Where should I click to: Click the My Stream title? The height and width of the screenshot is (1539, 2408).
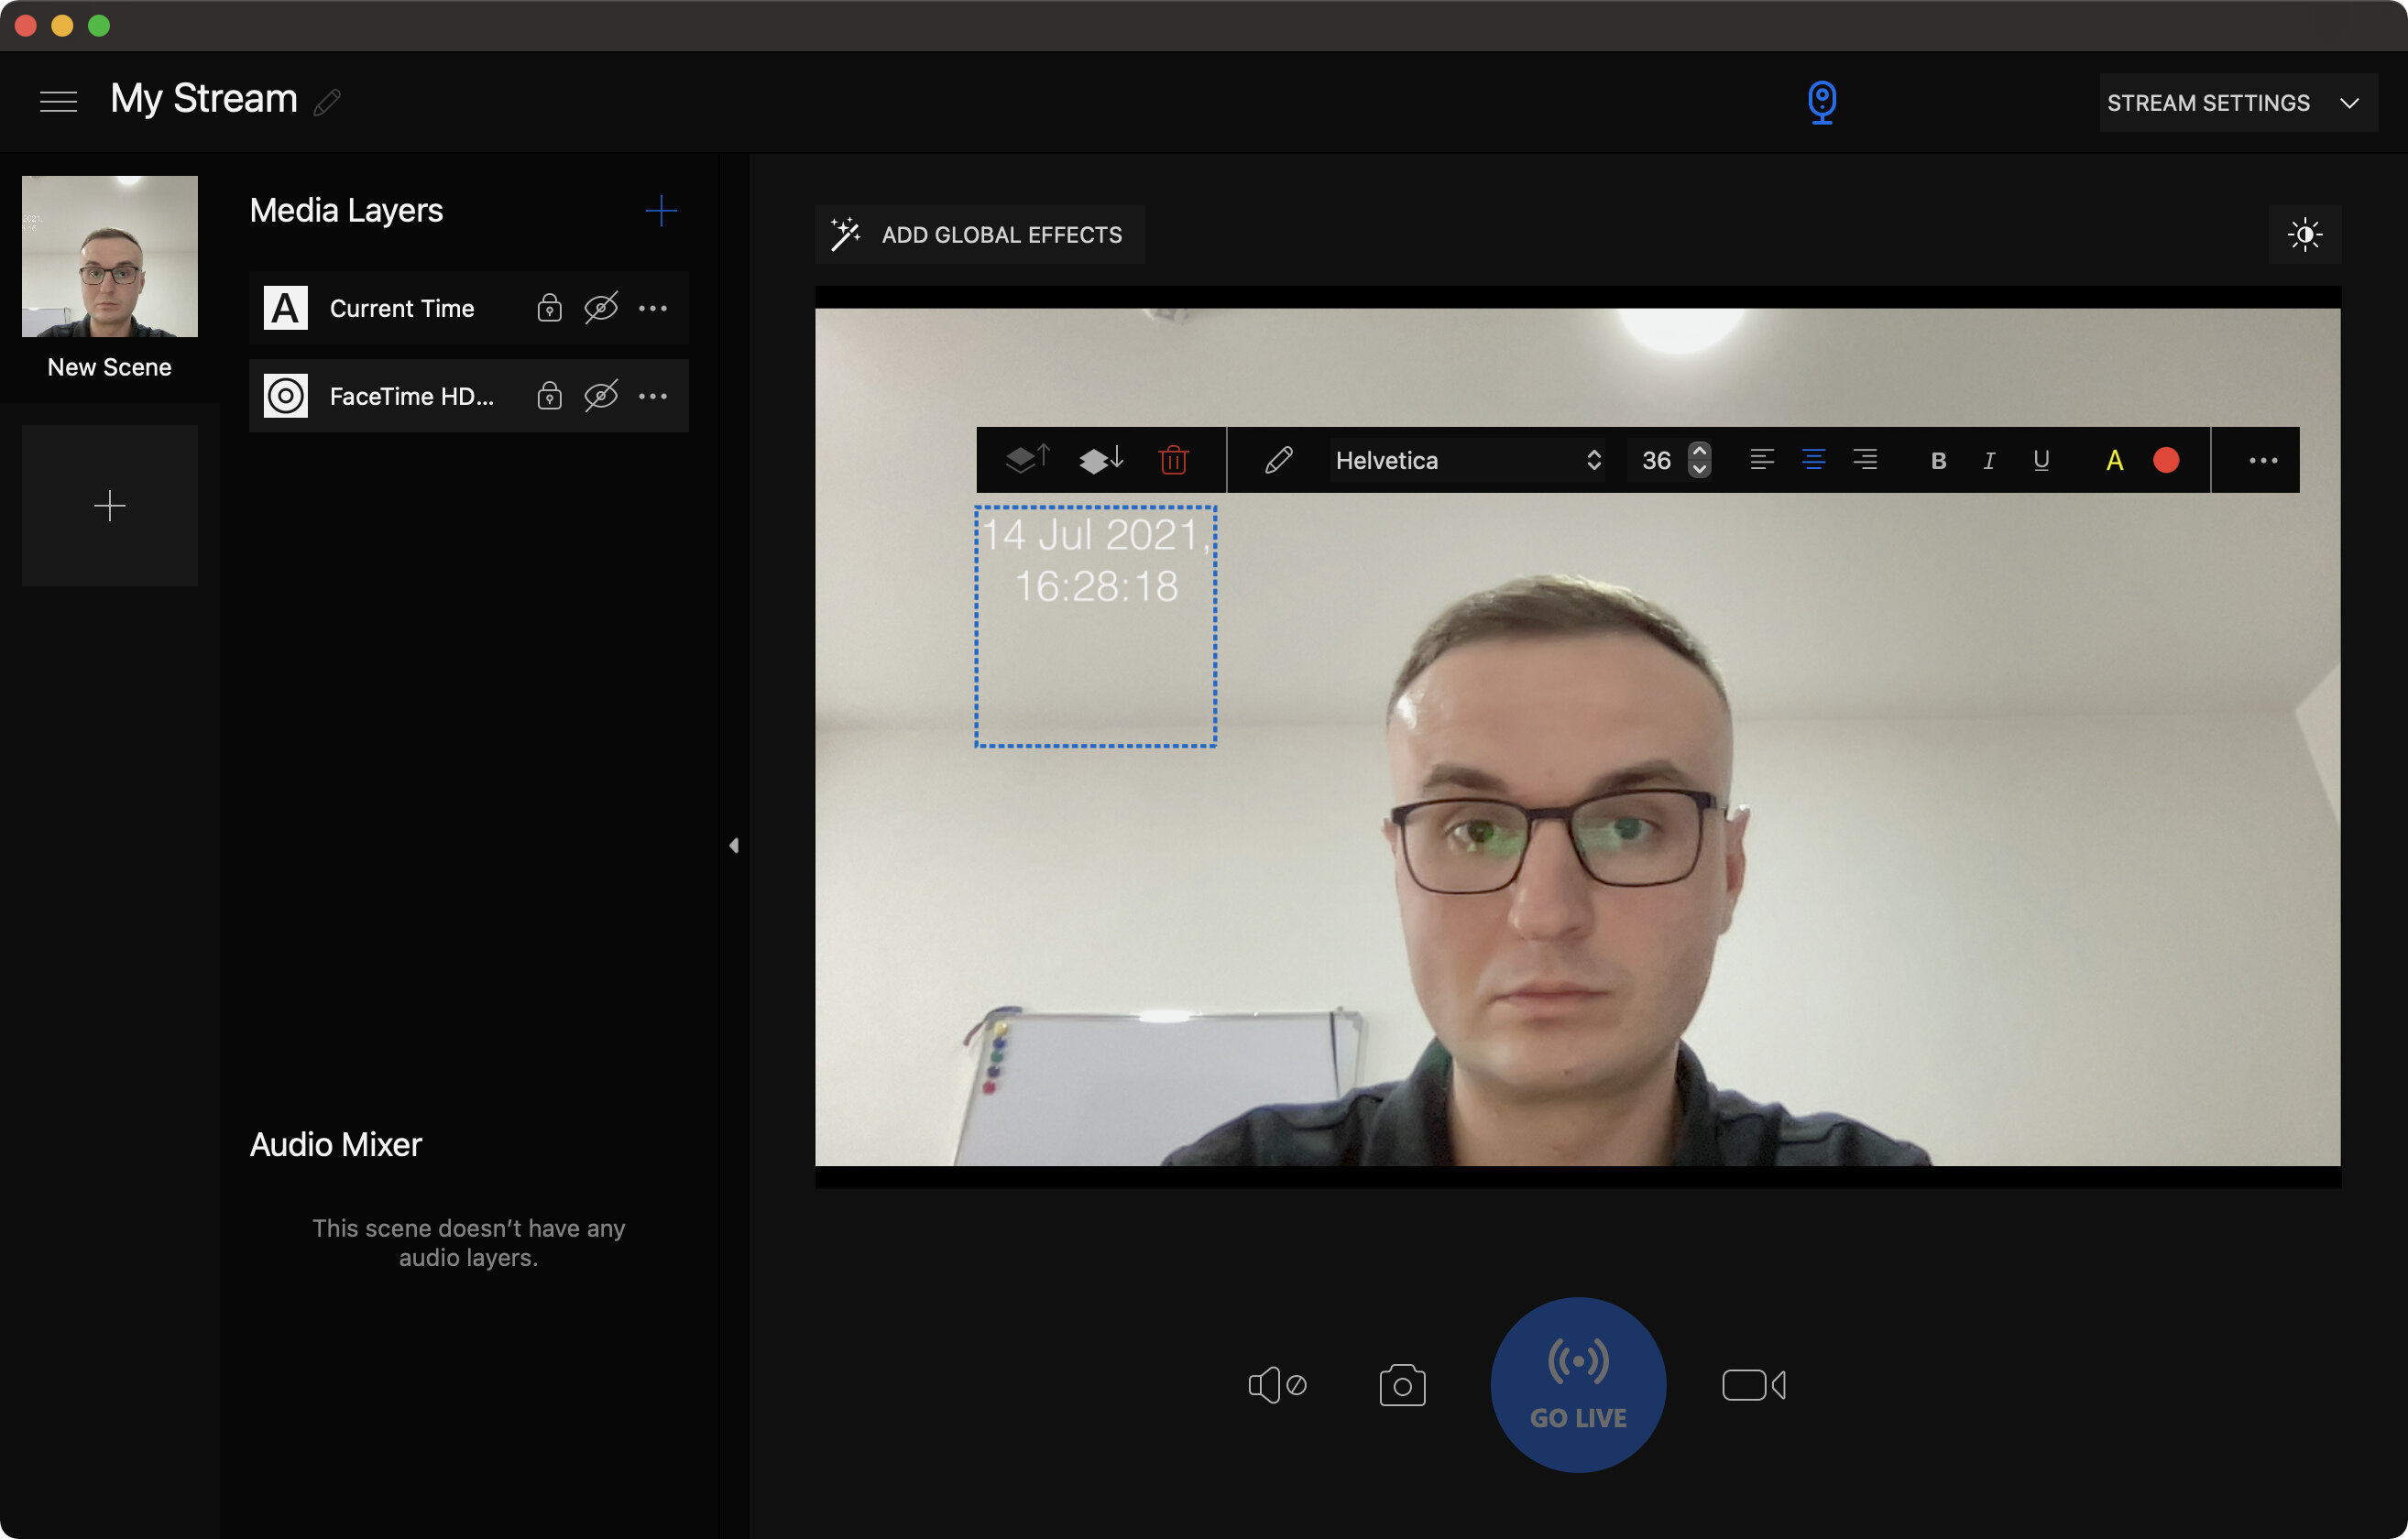(x=204, y=99)
